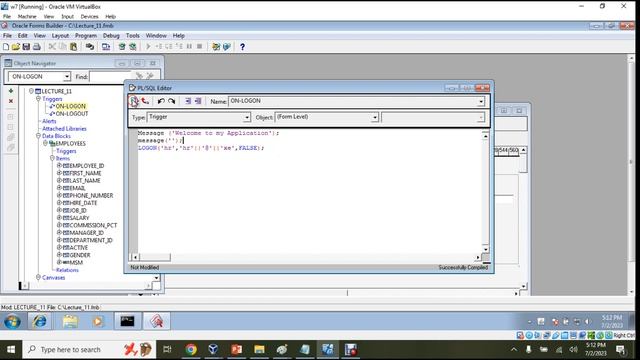
Task: Open the command prompt in the VM taskbar
Action: click(x=127, y=322)
